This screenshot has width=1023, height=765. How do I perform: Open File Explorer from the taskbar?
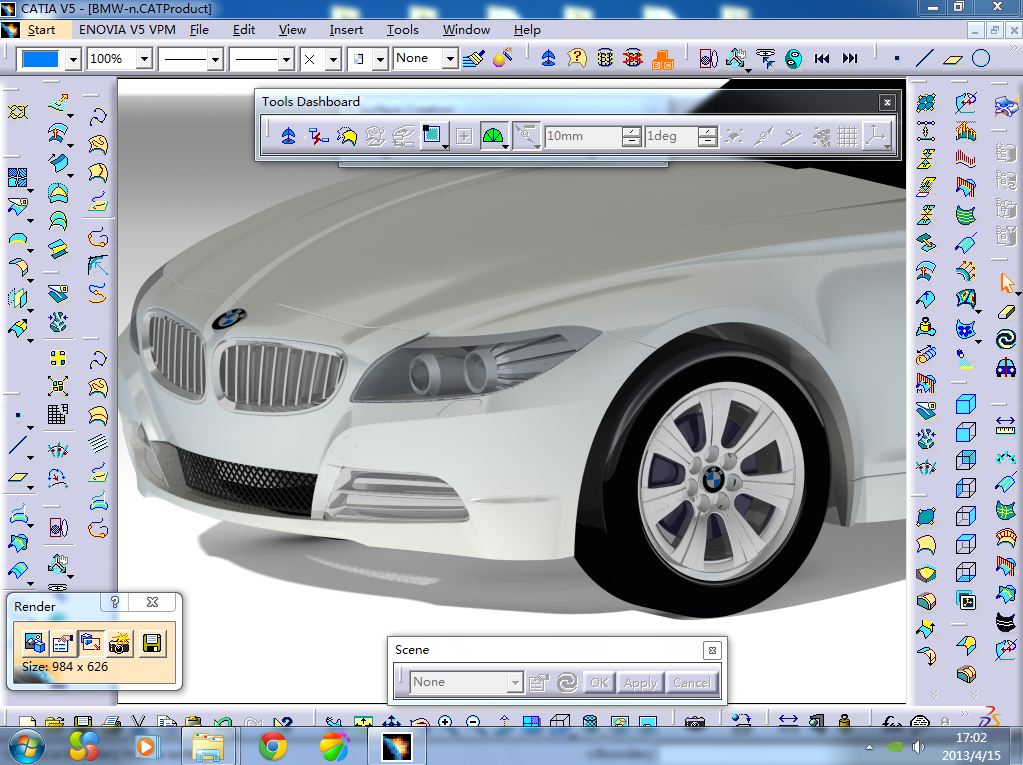(207, 746)
